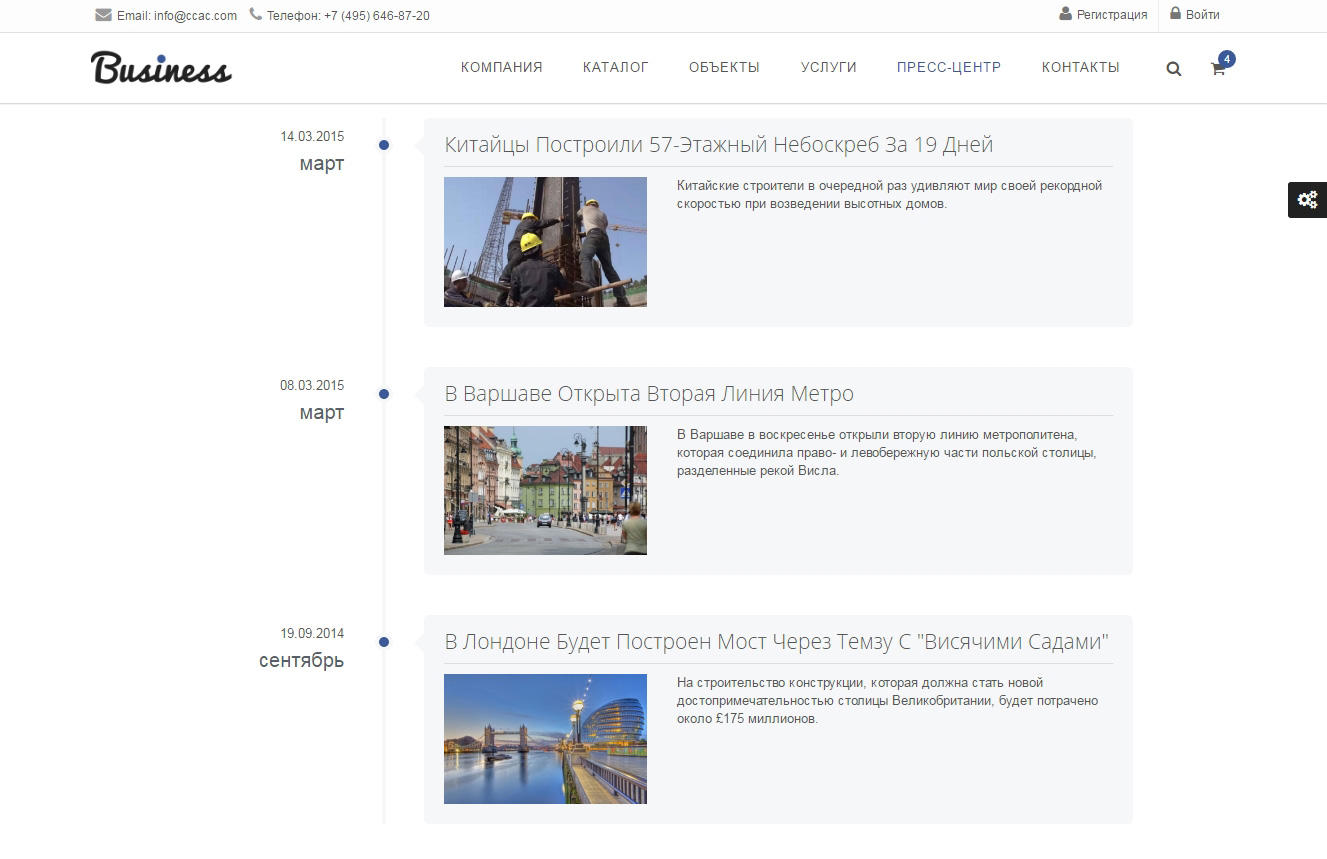Open the Chinese 57-story skyscraper article title
The width and height of the screenshot is (1327, 859).
click(718, 145)
